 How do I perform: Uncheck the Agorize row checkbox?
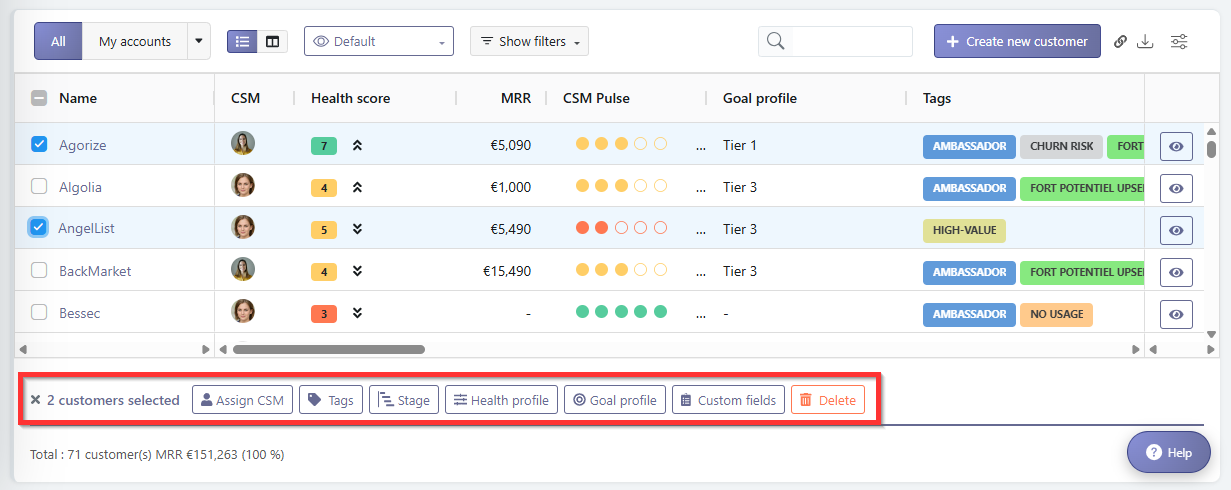coord(39,144)
